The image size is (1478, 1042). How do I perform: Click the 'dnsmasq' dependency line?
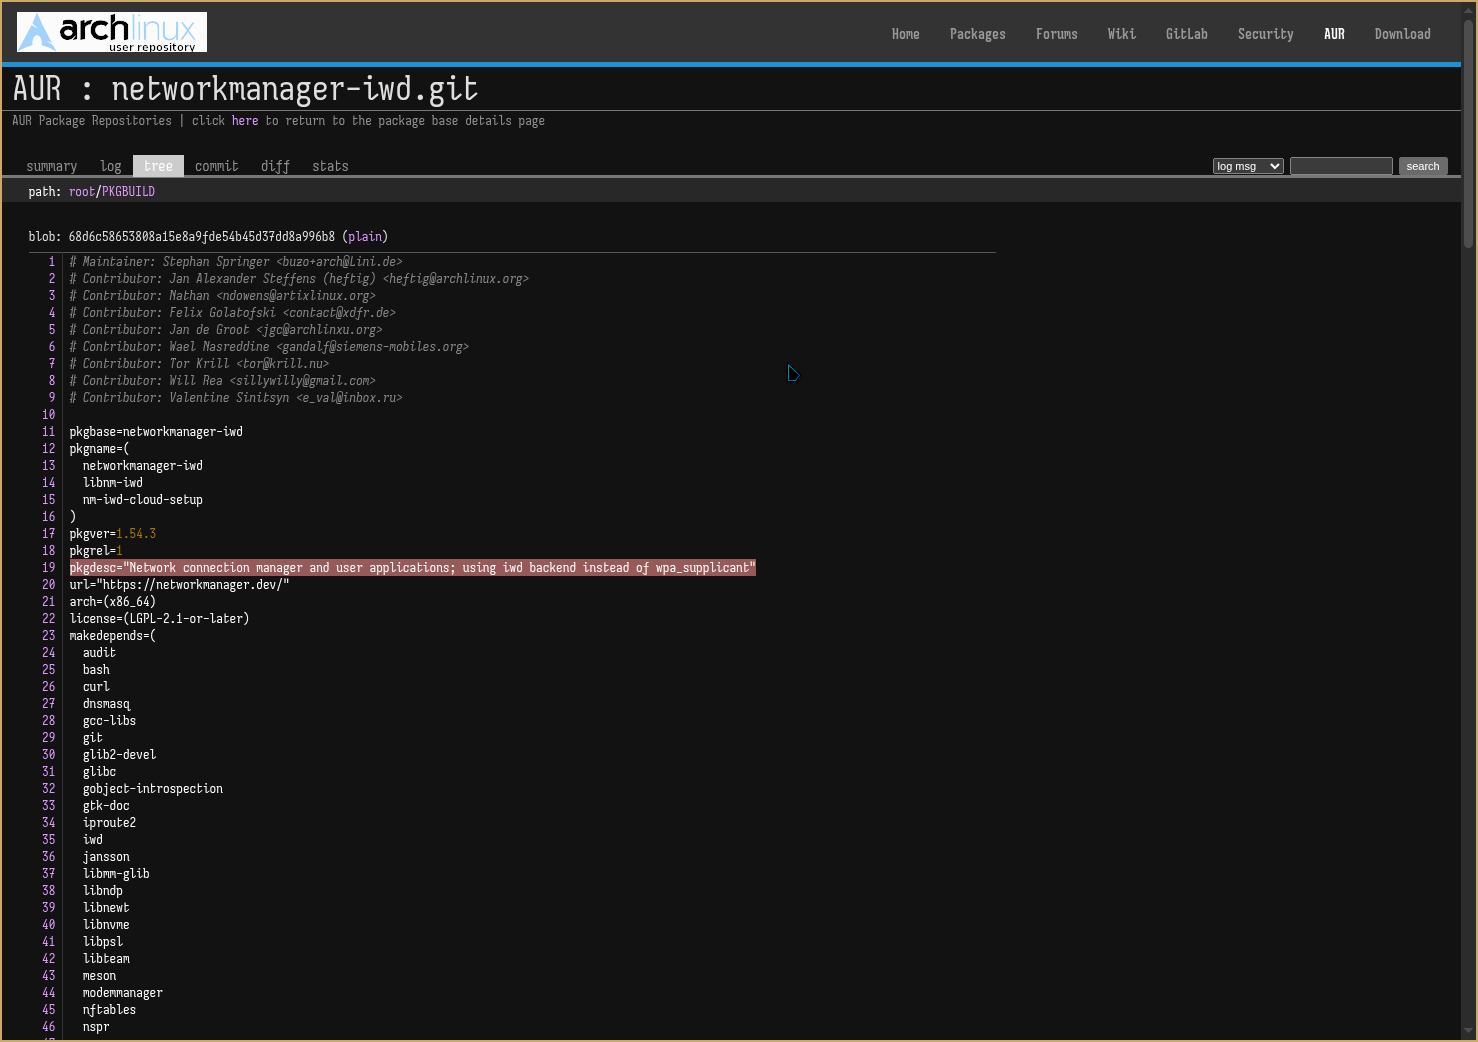(106, 704)
